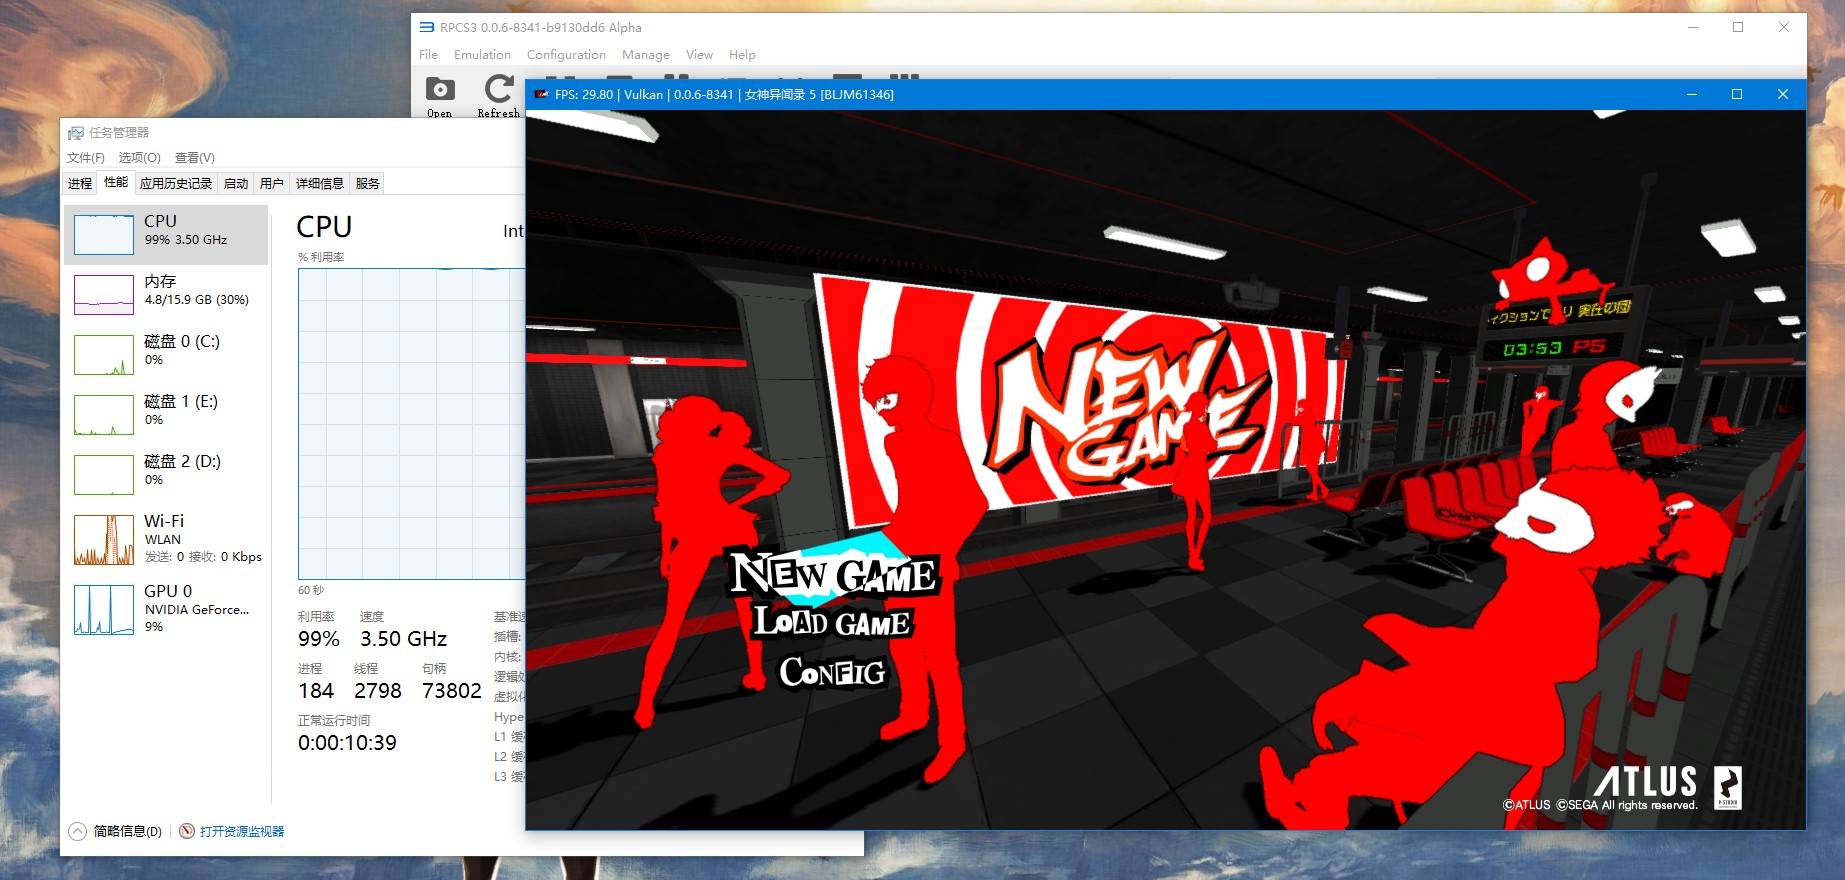Select the GPU 0 graph thumbnail
The width and height of the screenshot is (1845, 880).
pos(104,610)
